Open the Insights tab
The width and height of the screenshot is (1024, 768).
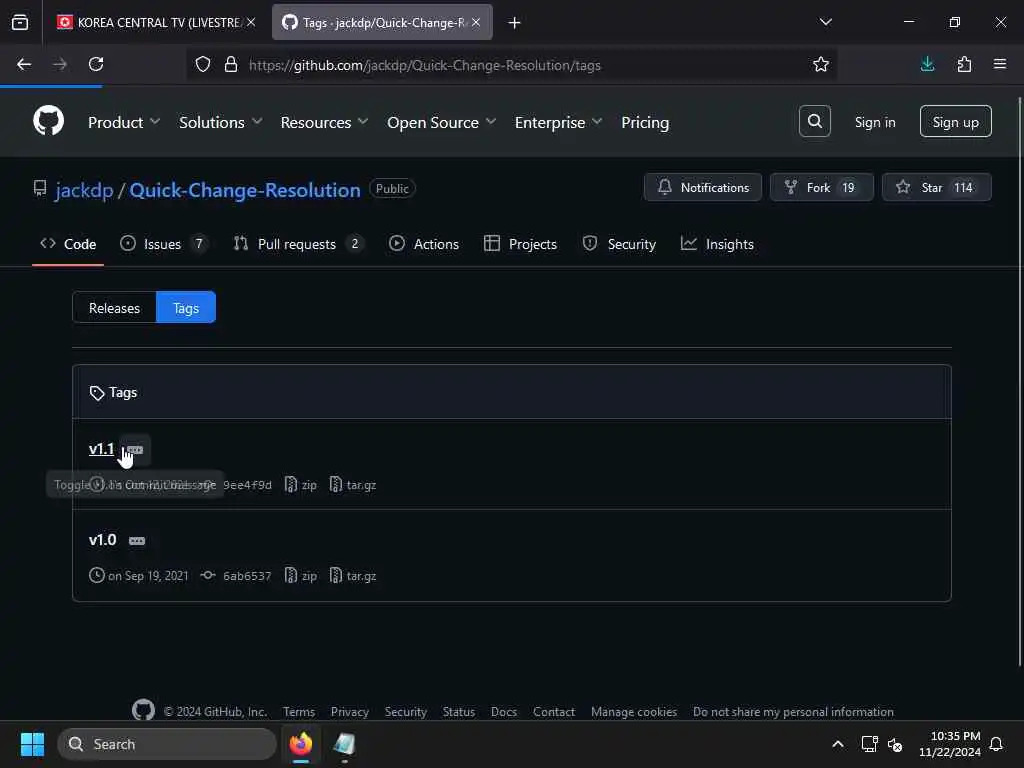(x=717, y=244)
